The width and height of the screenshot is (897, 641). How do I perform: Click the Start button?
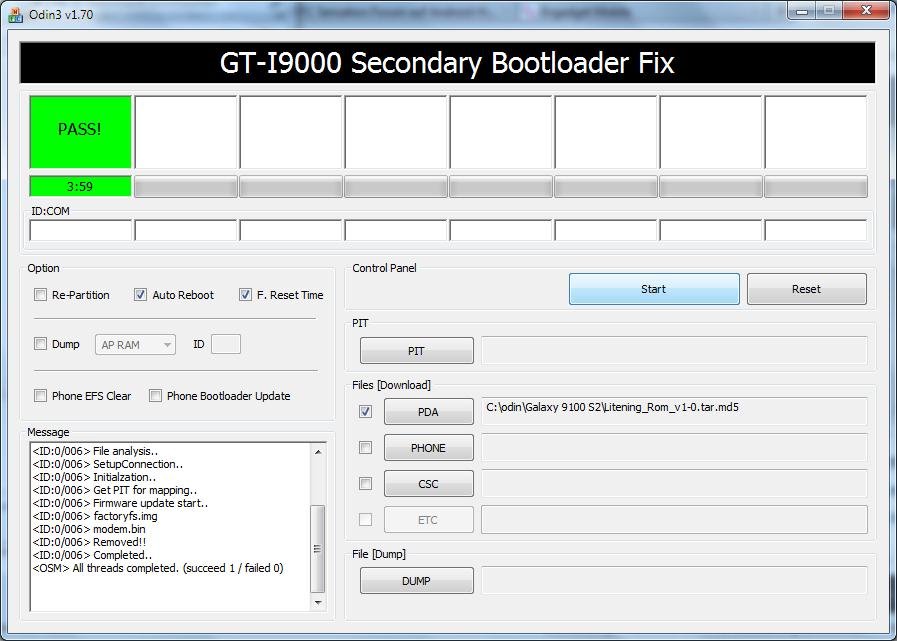(x=654, y=289)
